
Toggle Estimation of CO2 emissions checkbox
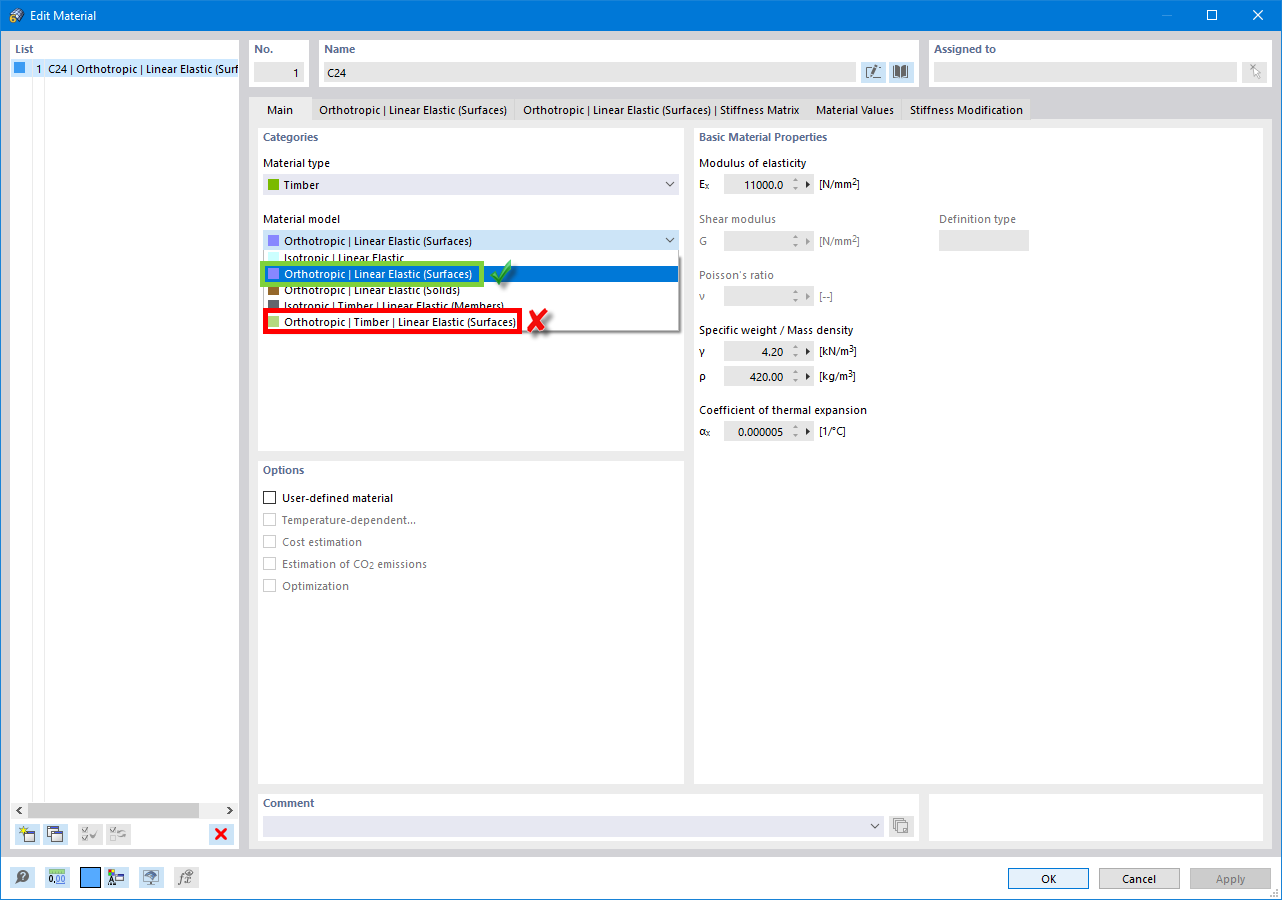(x=269, y=564)
